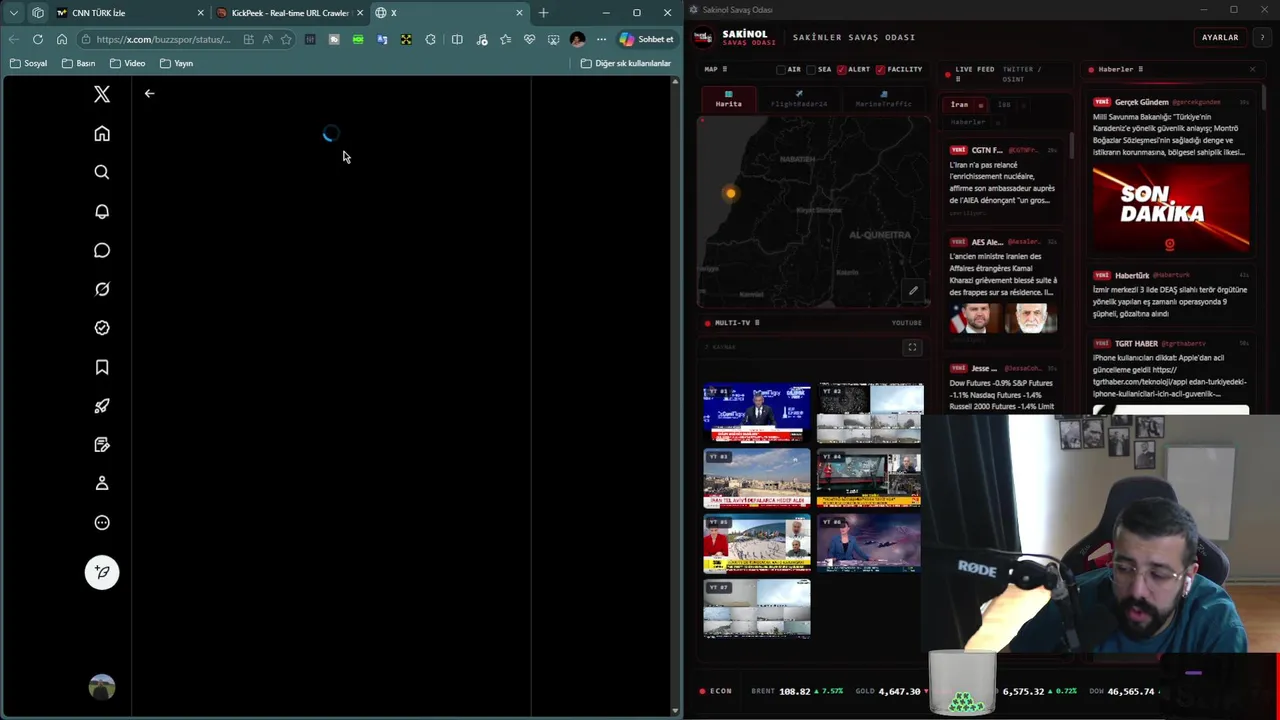Open YT #5 video thumbnail

757,543
